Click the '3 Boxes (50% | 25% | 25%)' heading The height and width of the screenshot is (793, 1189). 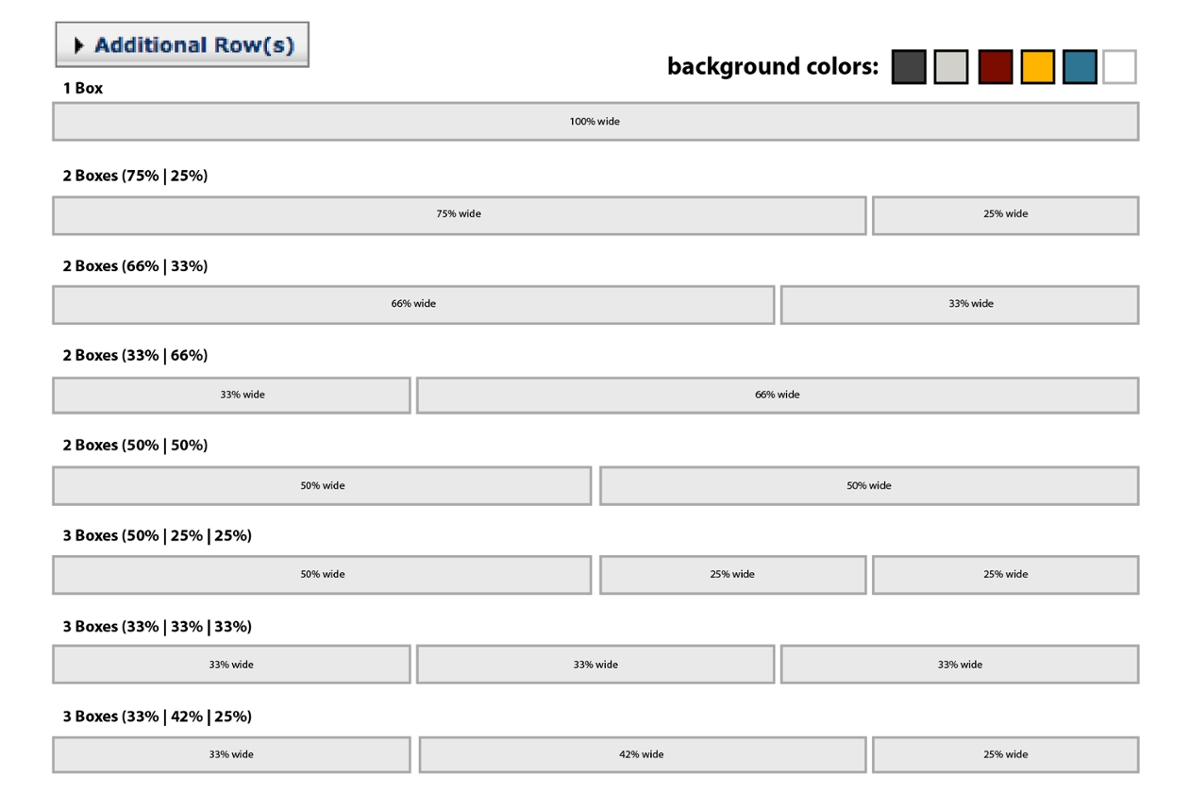pyautogui.click(x=157, y=535)
